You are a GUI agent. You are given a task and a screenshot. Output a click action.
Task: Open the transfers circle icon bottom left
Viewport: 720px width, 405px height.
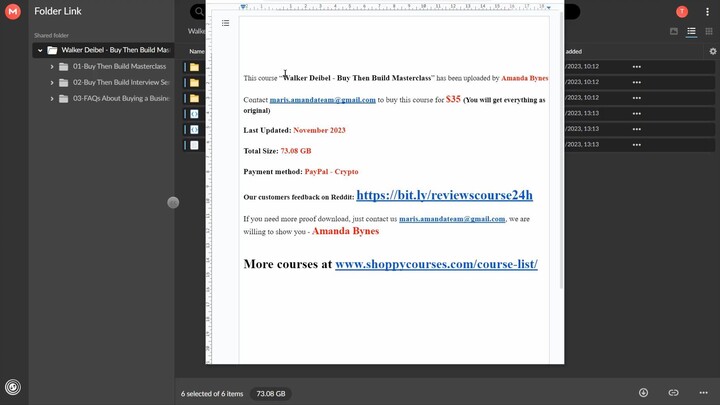[x=13, y=386]
